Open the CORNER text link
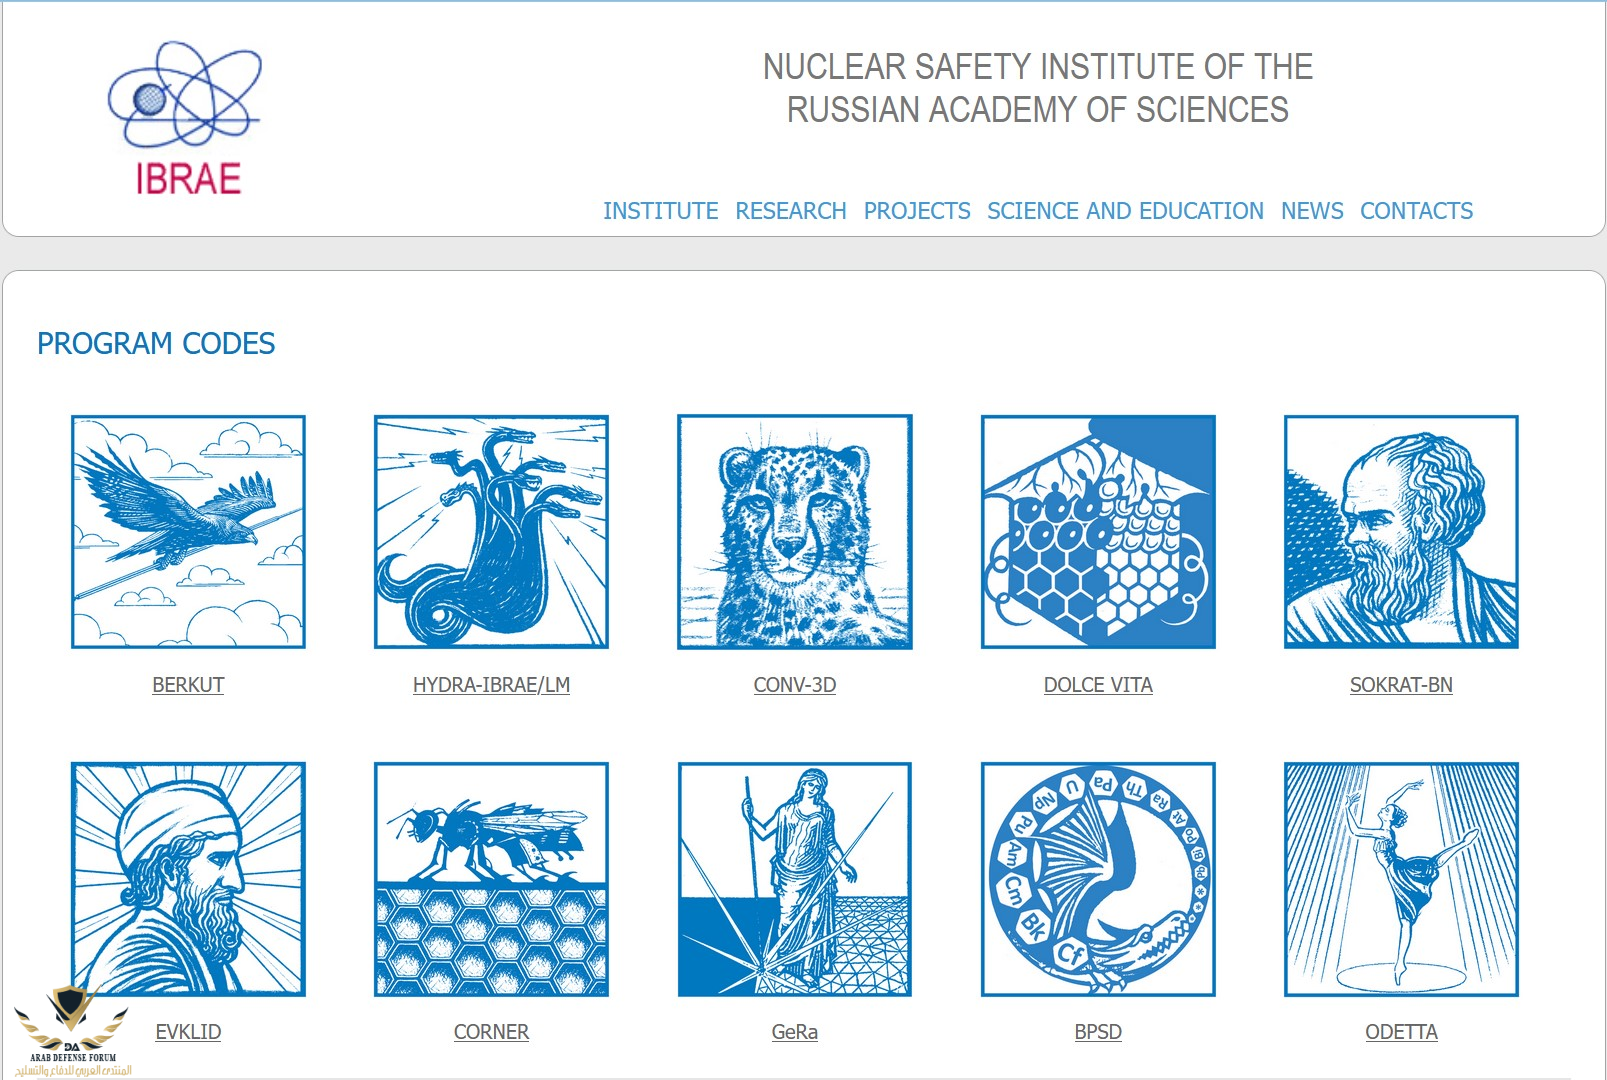 [x=491, y=1032]
